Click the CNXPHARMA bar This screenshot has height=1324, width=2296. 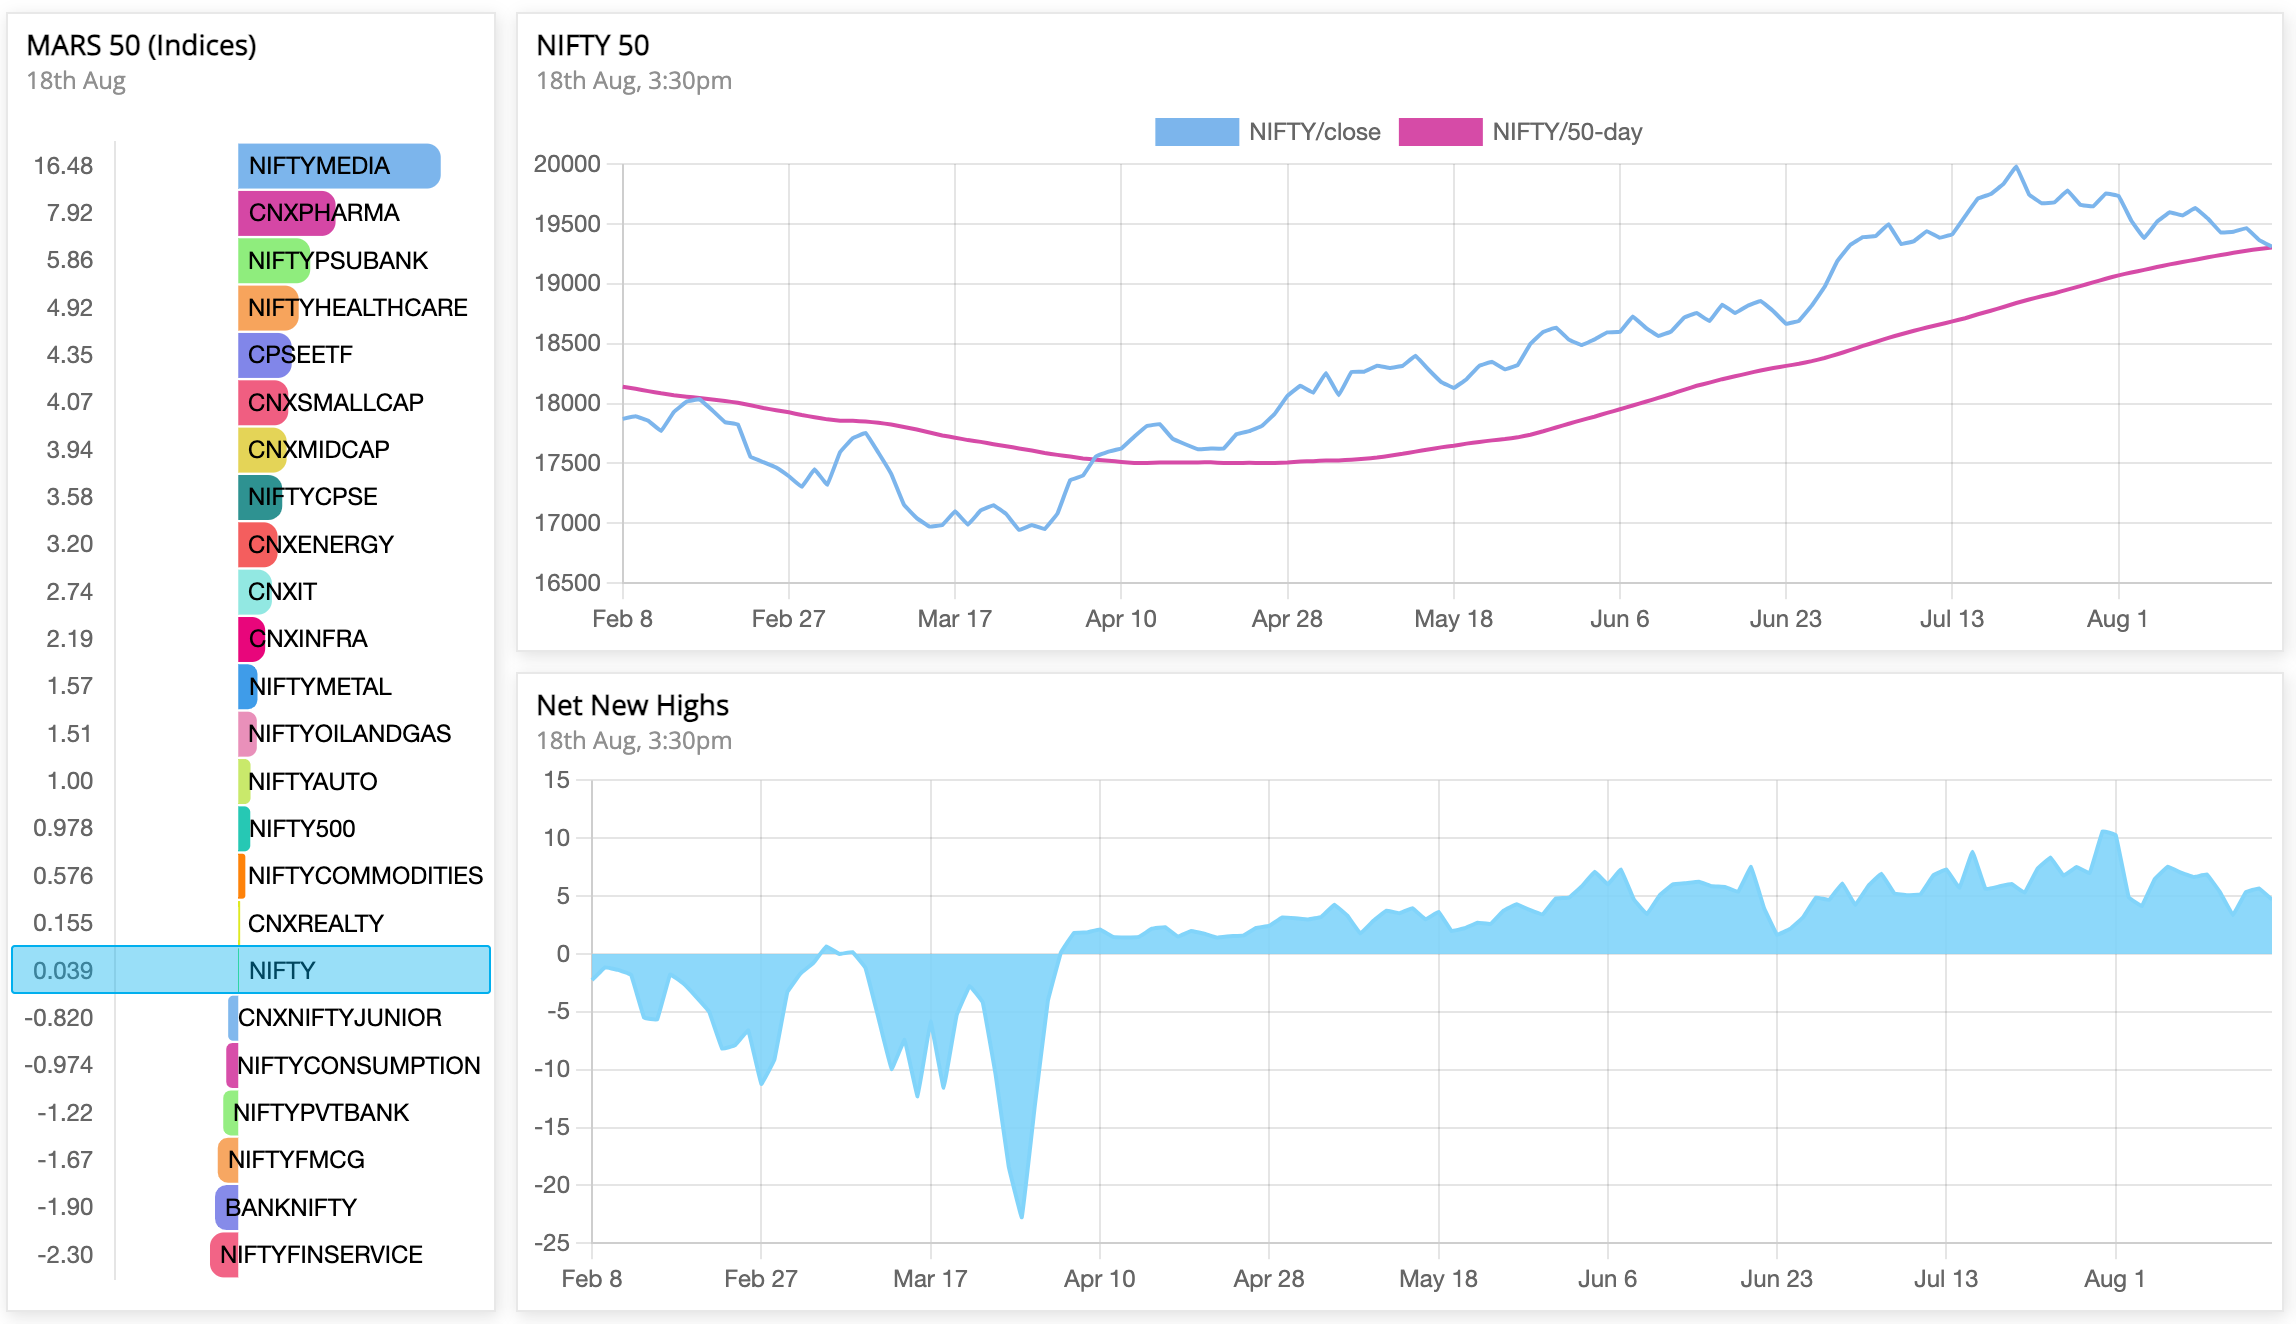[x=285, y=213]
